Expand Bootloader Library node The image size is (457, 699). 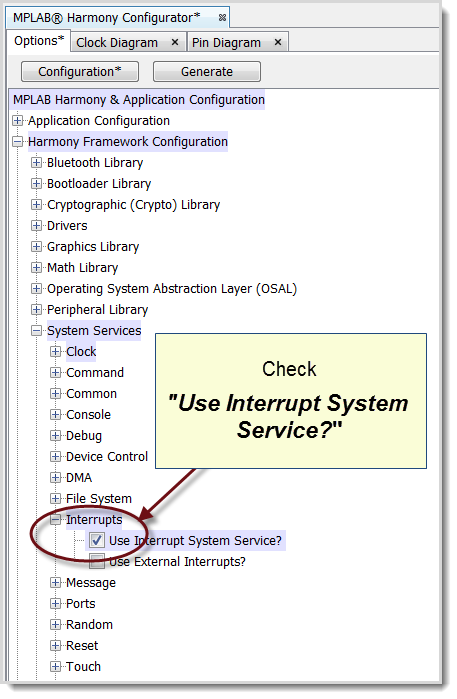[37, 184]
